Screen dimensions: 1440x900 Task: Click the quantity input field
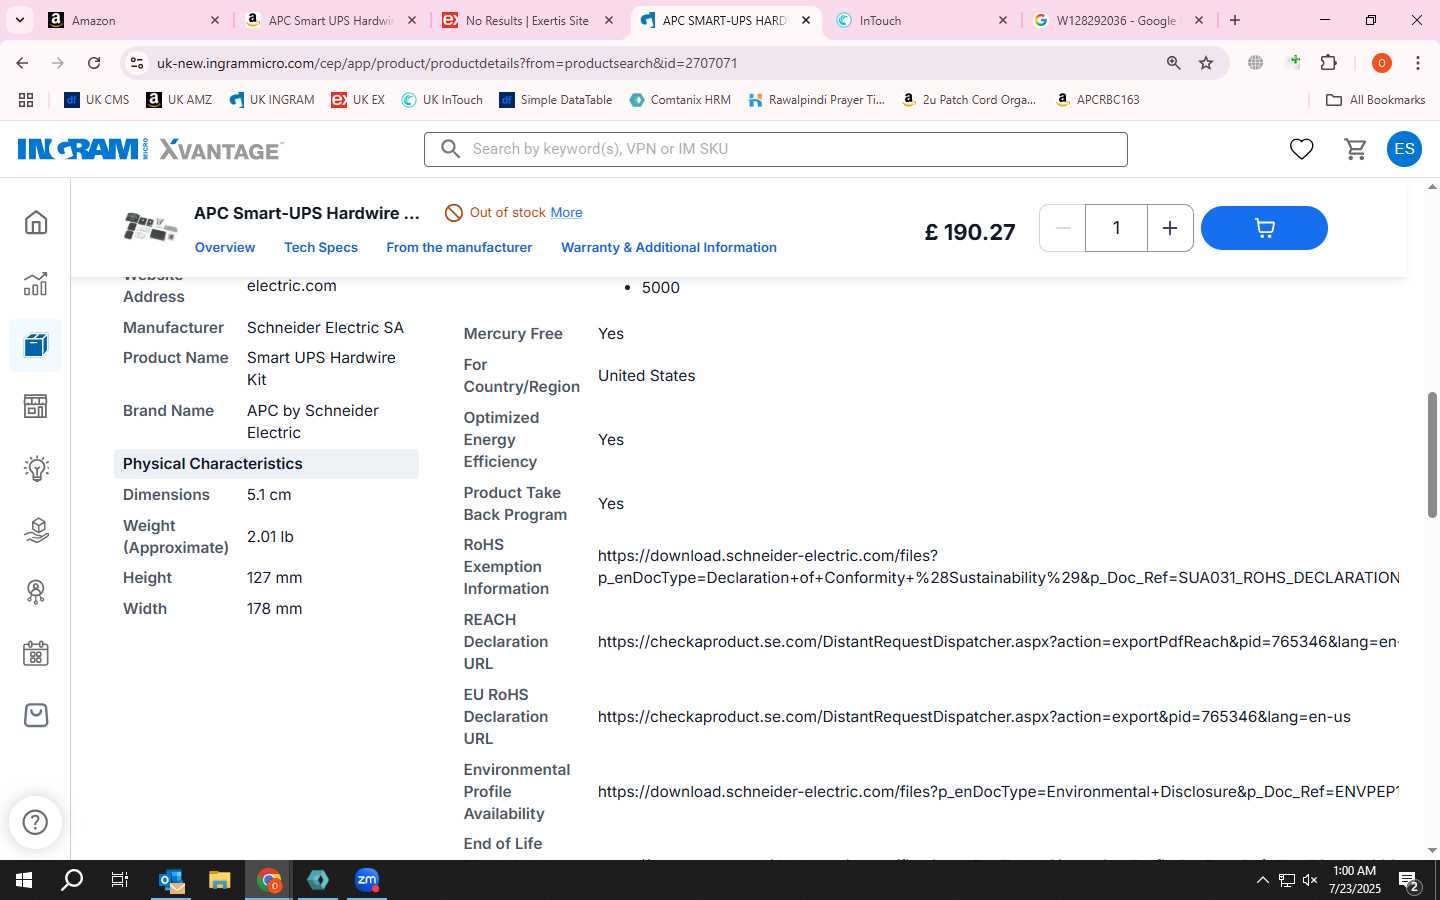click(1116, 228)
